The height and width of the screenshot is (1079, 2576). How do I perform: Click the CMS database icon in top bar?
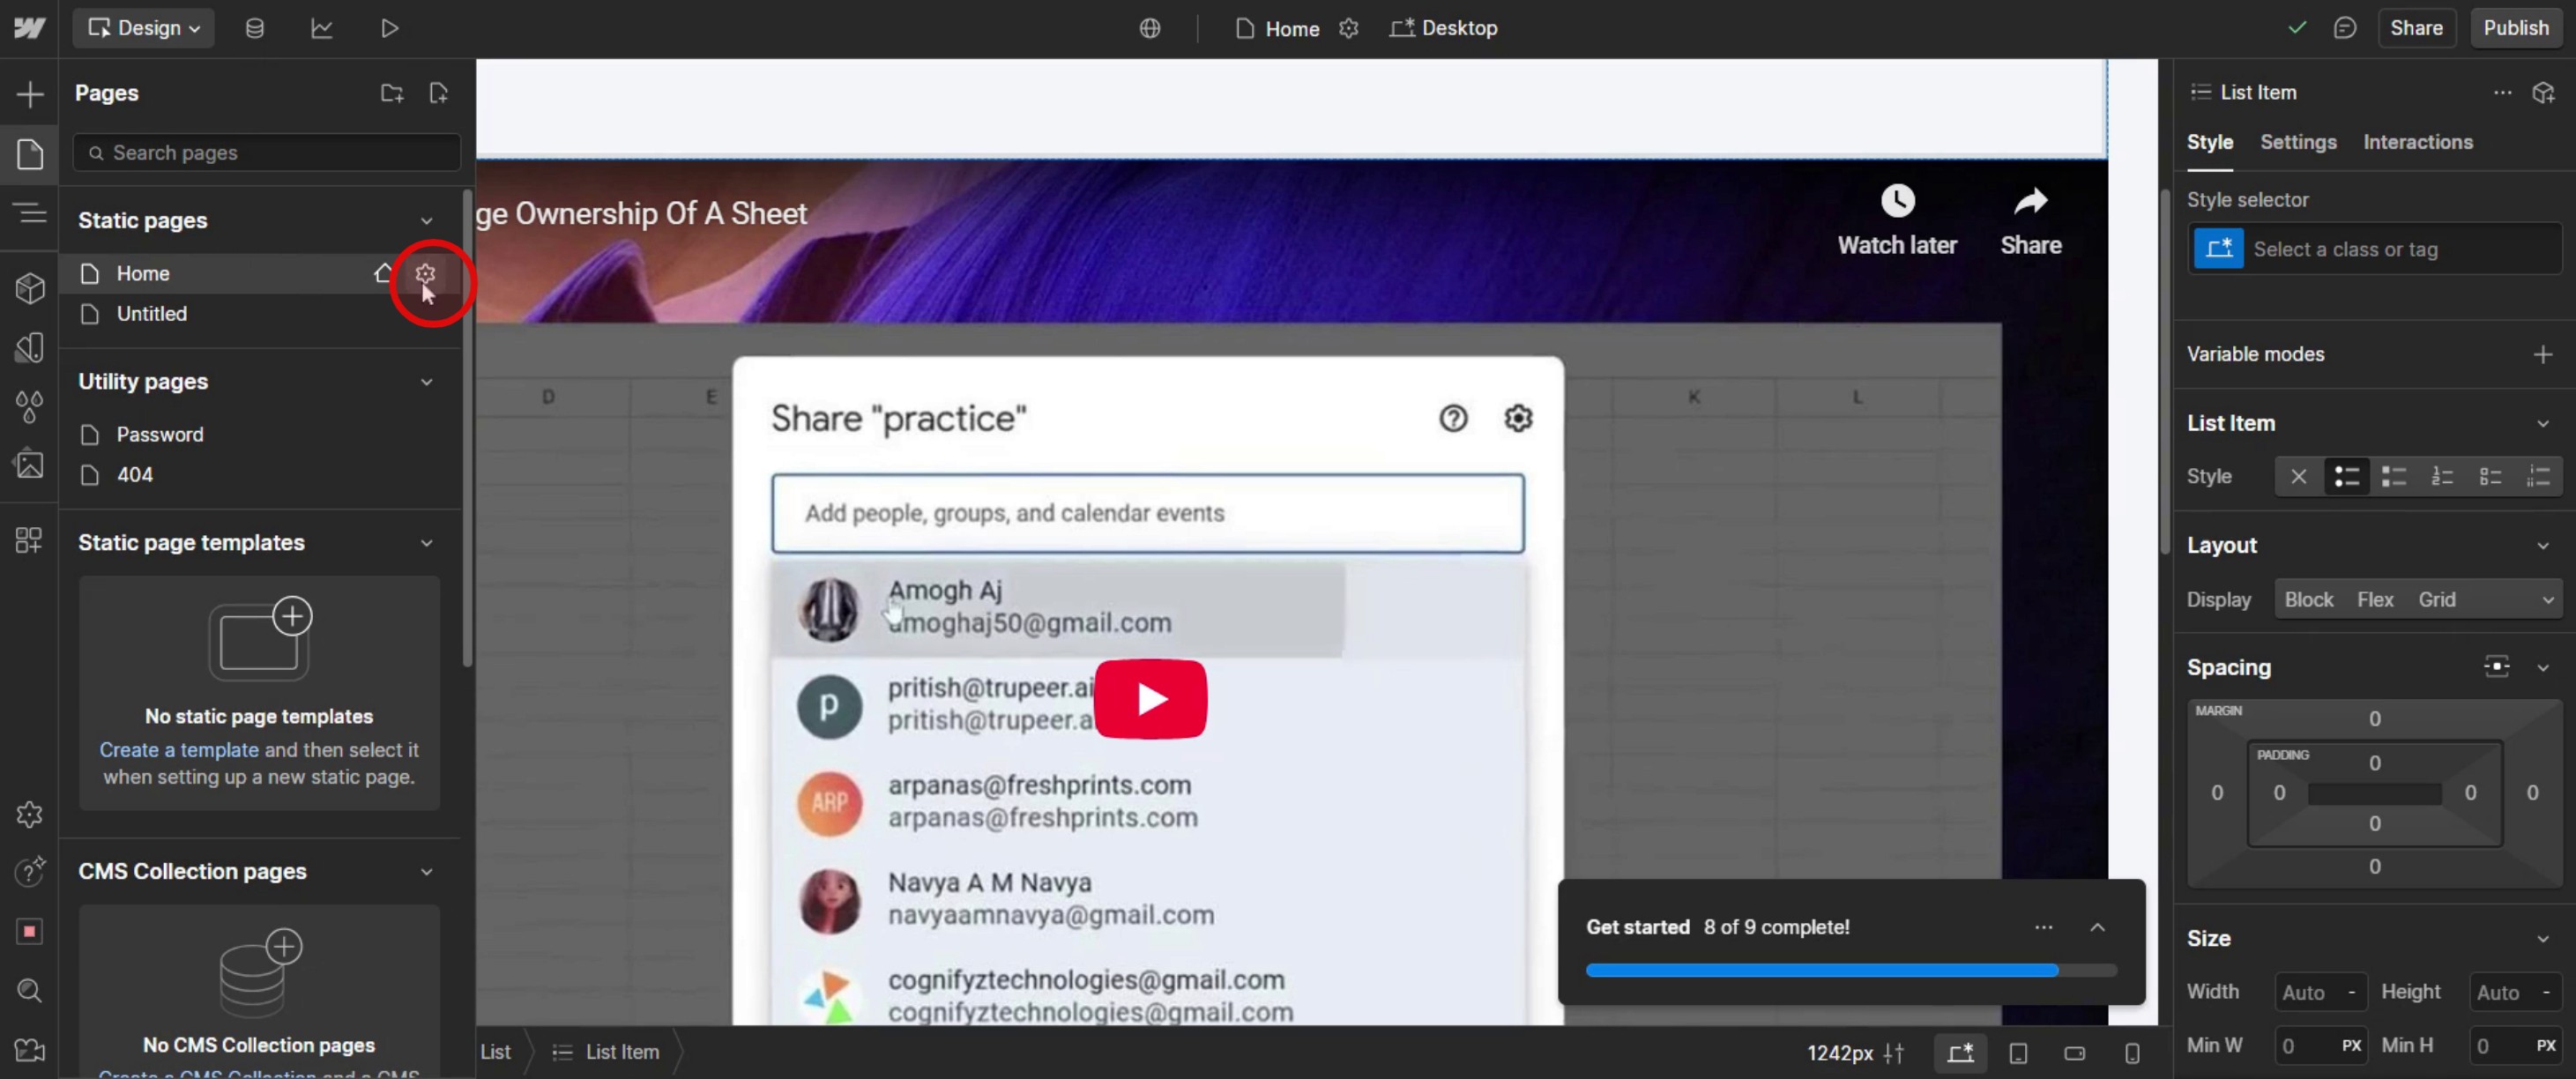pyautogui.click(x=255, y=28)
